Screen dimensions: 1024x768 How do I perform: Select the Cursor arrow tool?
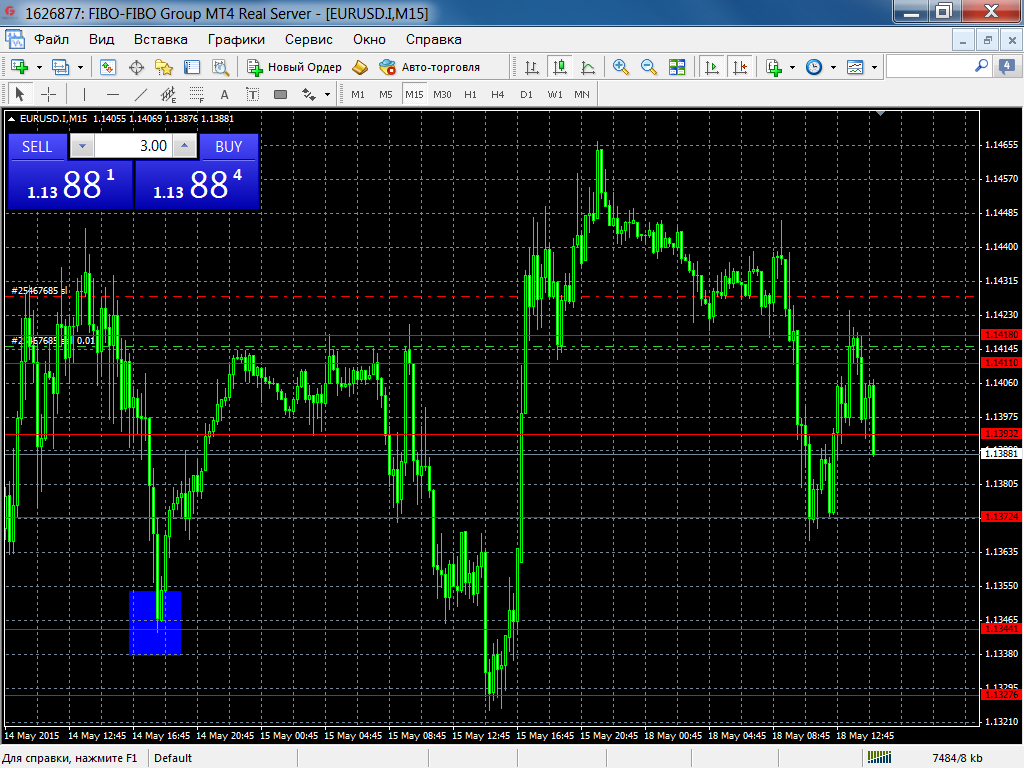point(20,95)
